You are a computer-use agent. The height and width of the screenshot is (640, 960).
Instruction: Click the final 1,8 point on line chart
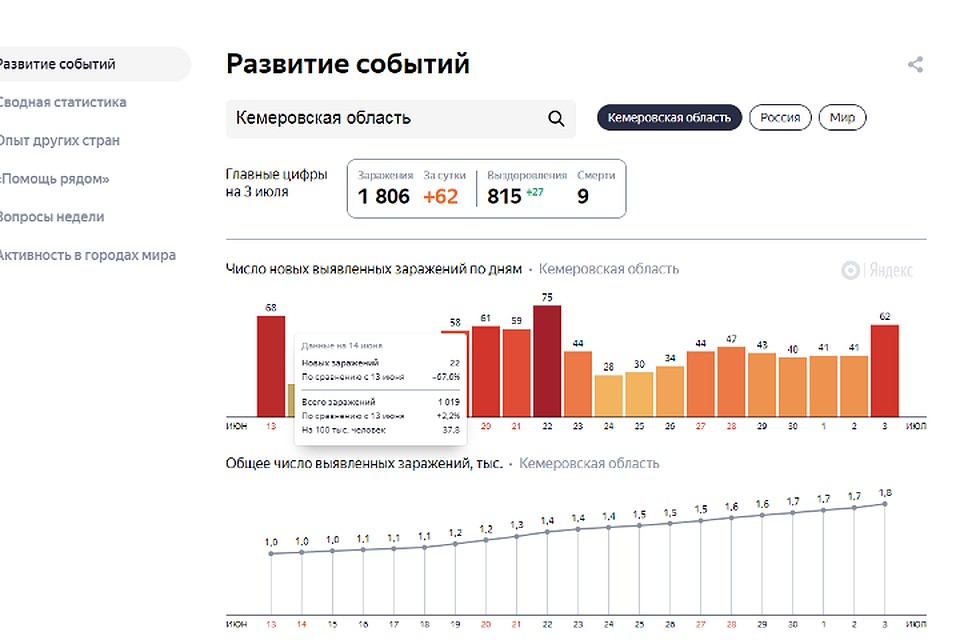click(x=885, y=504)
